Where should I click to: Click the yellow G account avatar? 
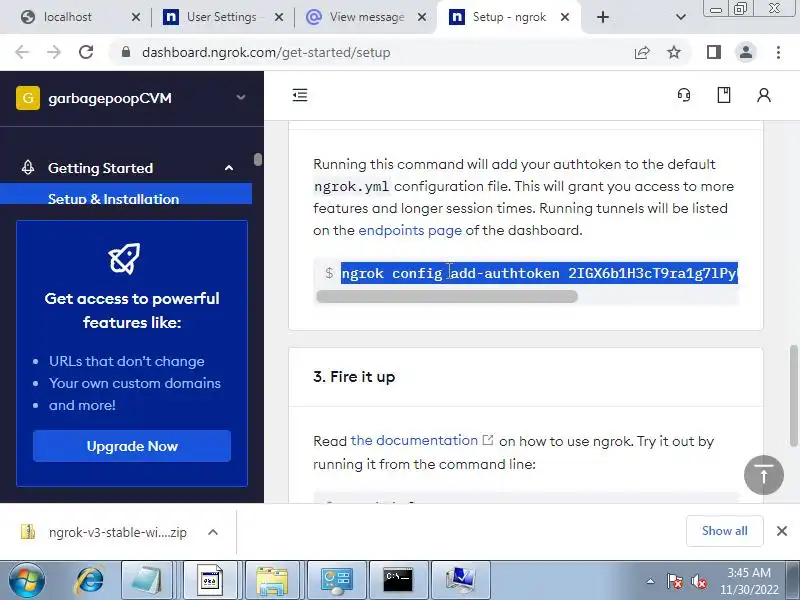(x=28, y=98)
